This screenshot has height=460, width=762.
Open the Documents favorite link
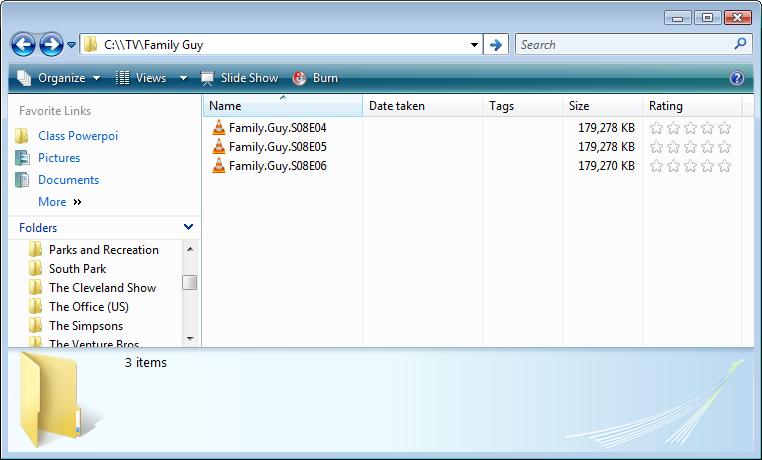pos(69,180)
